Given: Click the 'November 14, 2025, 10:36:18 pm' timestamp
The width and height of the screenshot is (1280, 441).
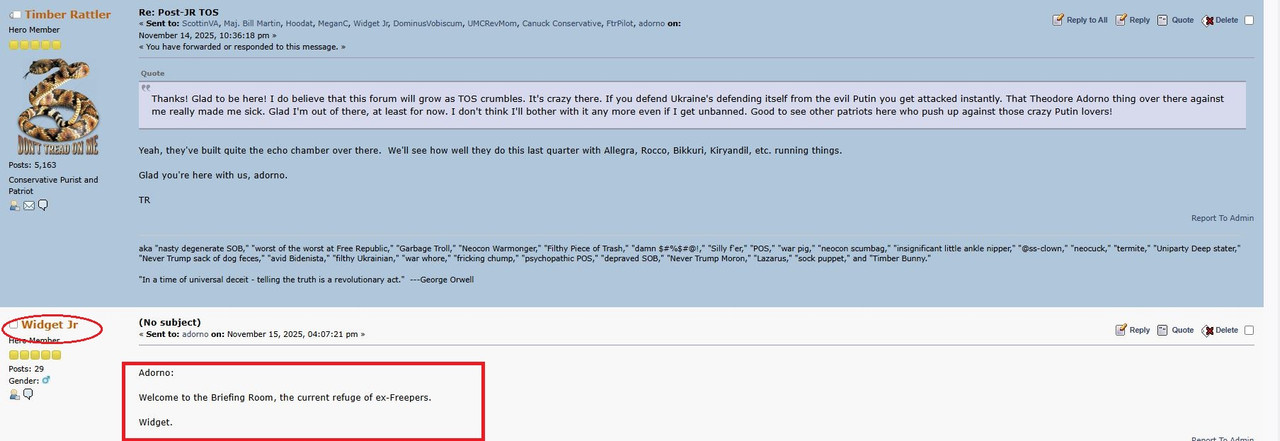Looking at the screenshot, I should (x=203, y=34).
